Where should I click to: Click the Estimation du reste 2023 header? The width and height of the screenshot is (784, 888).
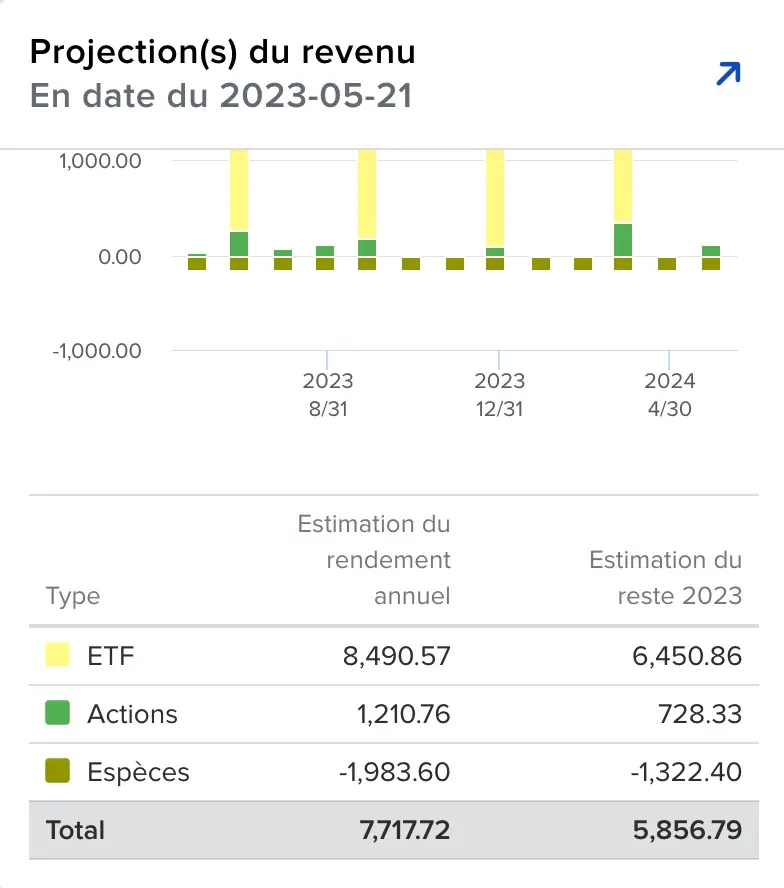pyautogui.click(x=666, y=578)
